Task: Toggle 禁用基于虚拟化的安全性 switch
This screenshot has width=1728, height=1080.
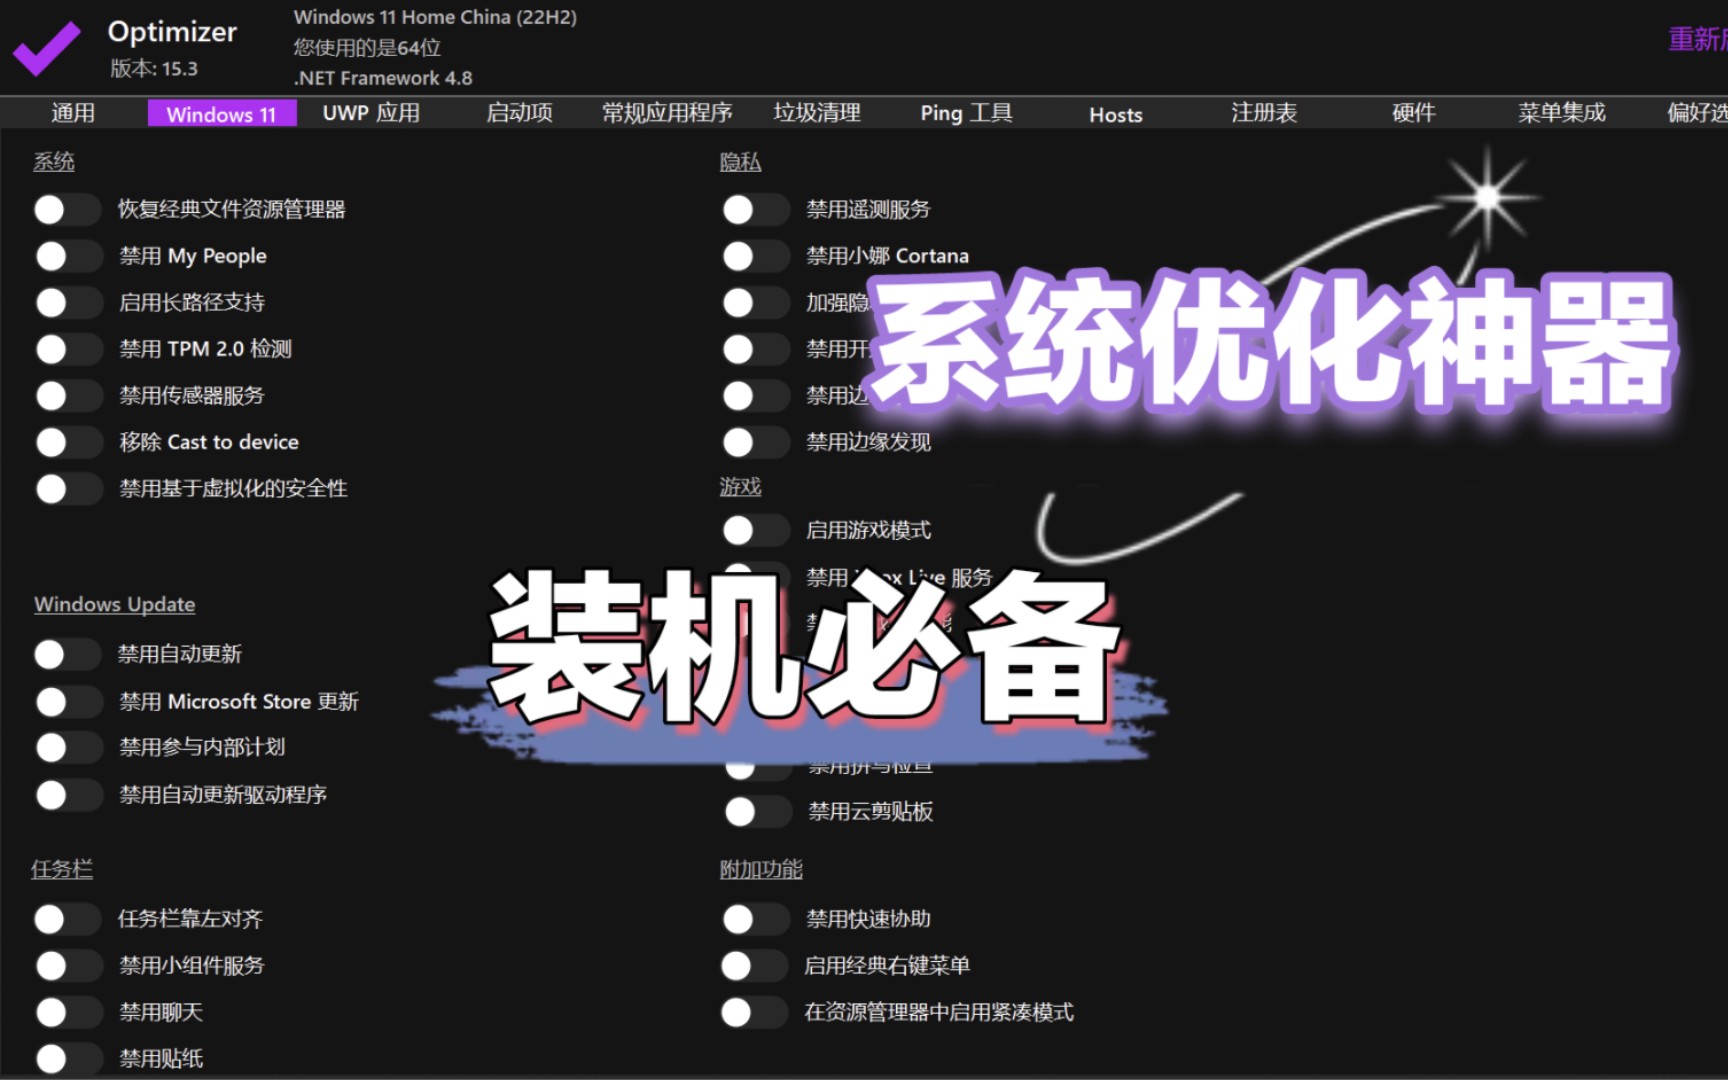Action: click(x=68, y=488)
